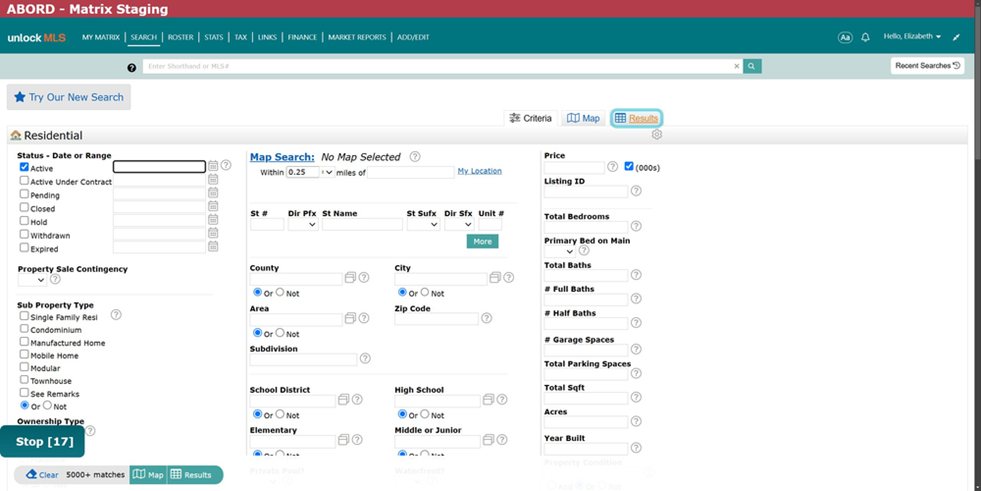The image size is (981, 491).
Task: Click the expand arrows icon beside Hello, Elizabeth
Action: click(956, 38)
